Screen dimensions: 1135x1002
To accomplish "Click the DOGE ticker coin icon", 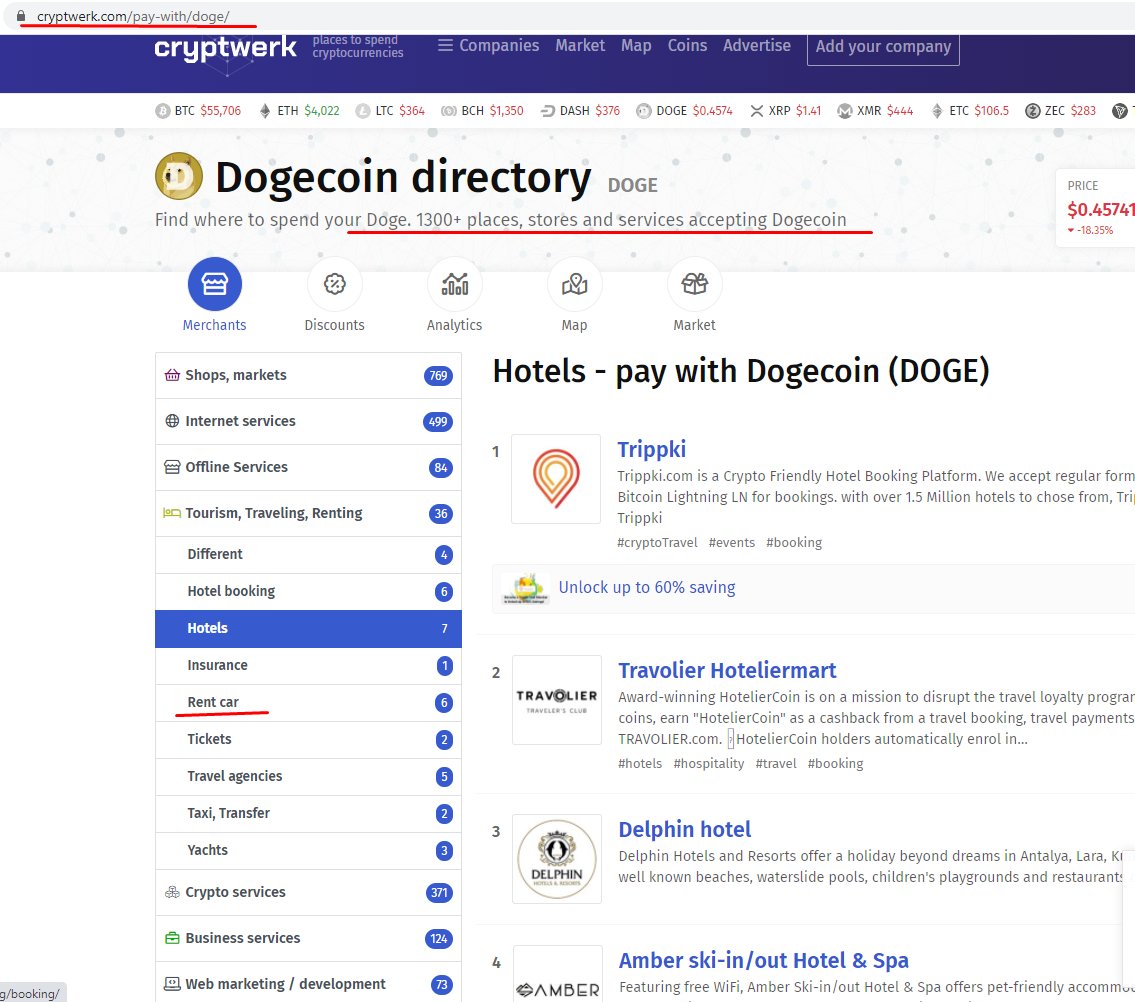I will (x=644, y=111).
